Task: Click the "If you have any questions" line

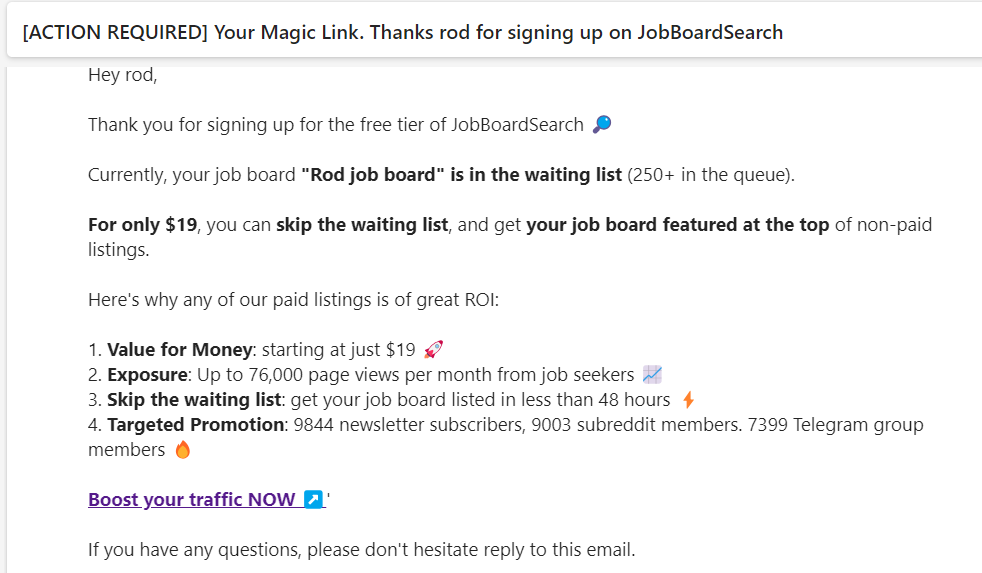Action: tap(361, 549)
